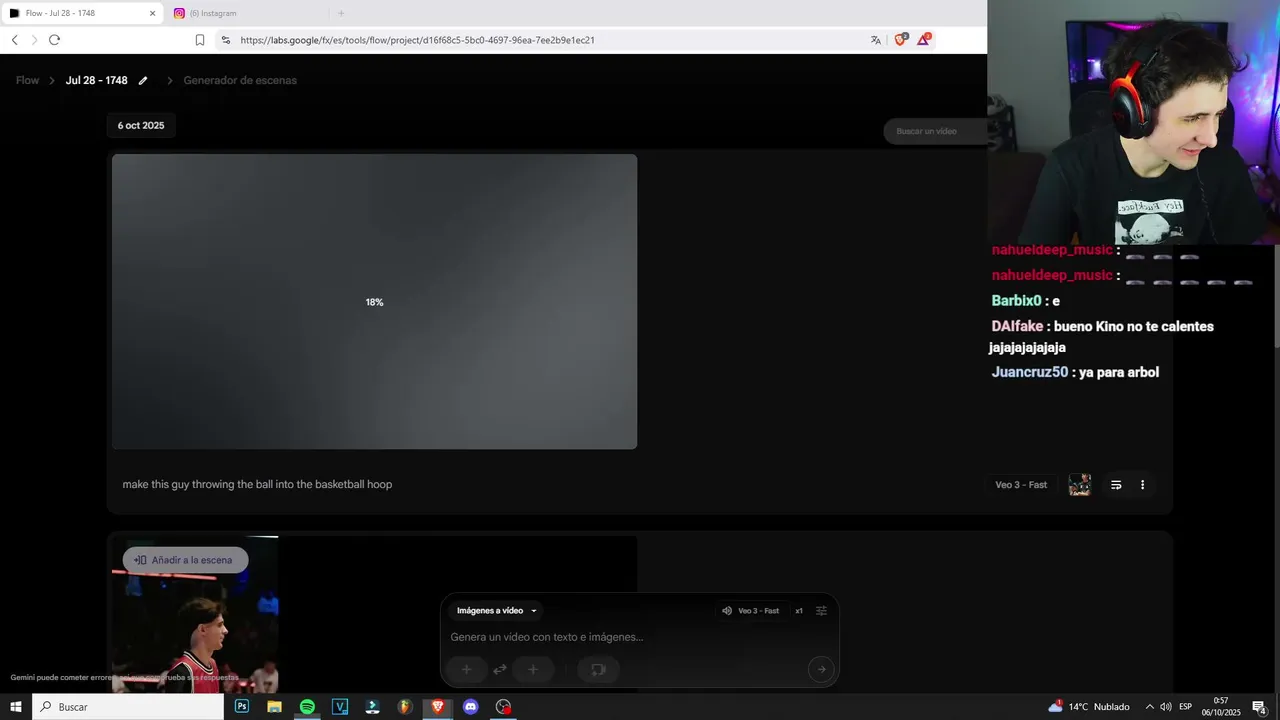Image resolution: width=1280 pixels, height=720 pixels.
Task: Click the page vertical scrollbar
Action: pyautogui.click(x=1276, y=297)
